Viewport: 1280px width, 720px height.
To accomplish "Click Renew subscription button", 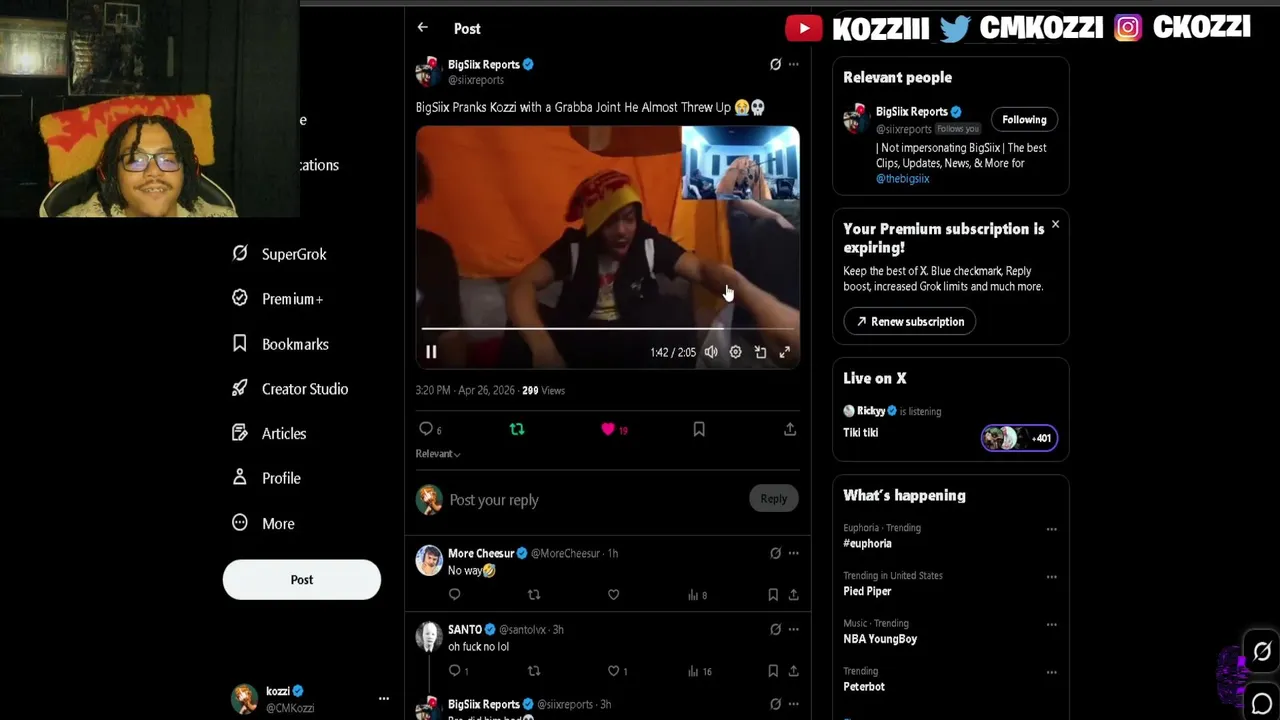I will pyautogui.click(x=910, y=321).
